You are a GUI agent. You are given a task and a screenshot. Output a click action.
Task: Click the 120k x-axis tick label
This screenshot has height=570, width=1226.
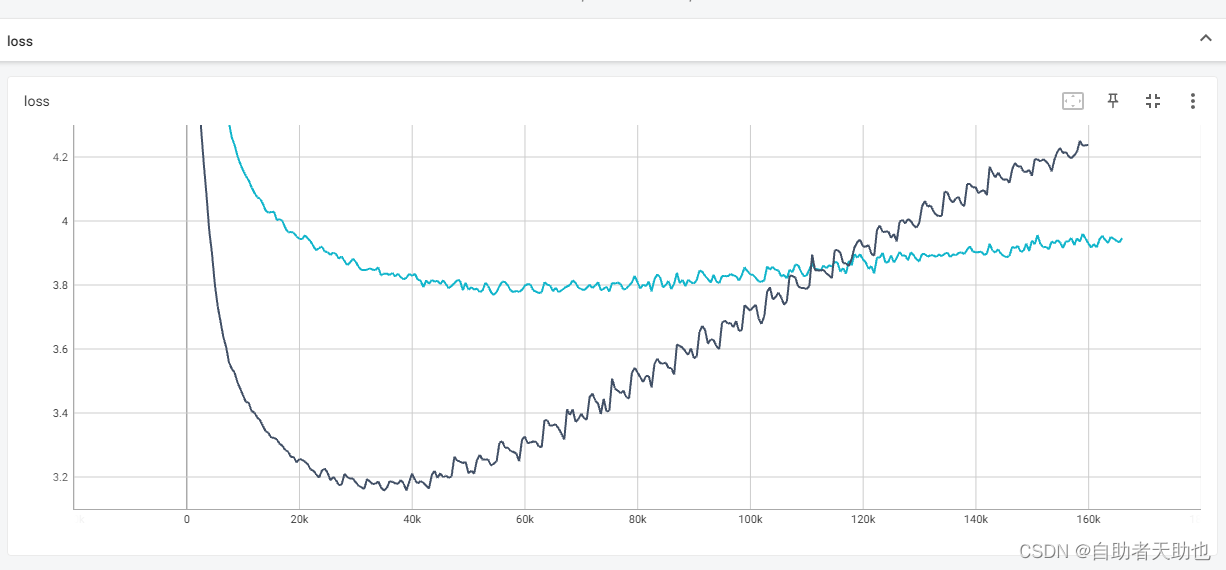coord(863,520)
